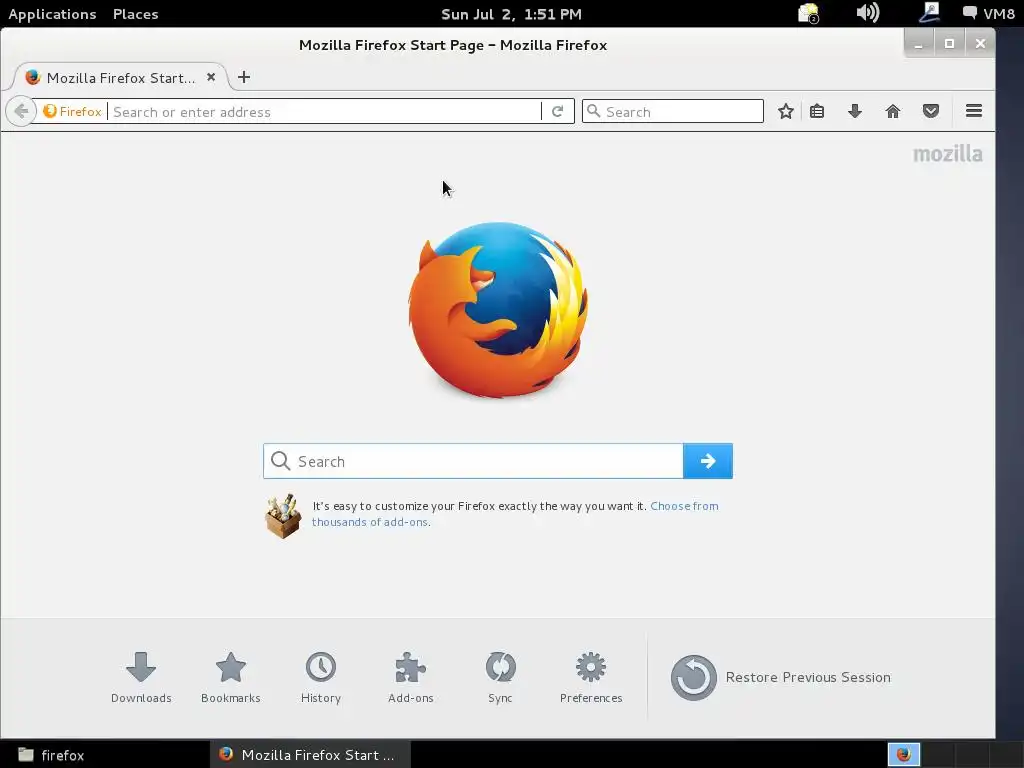
Task: Open Sync shortcut on start page
Action: (500, 678)
